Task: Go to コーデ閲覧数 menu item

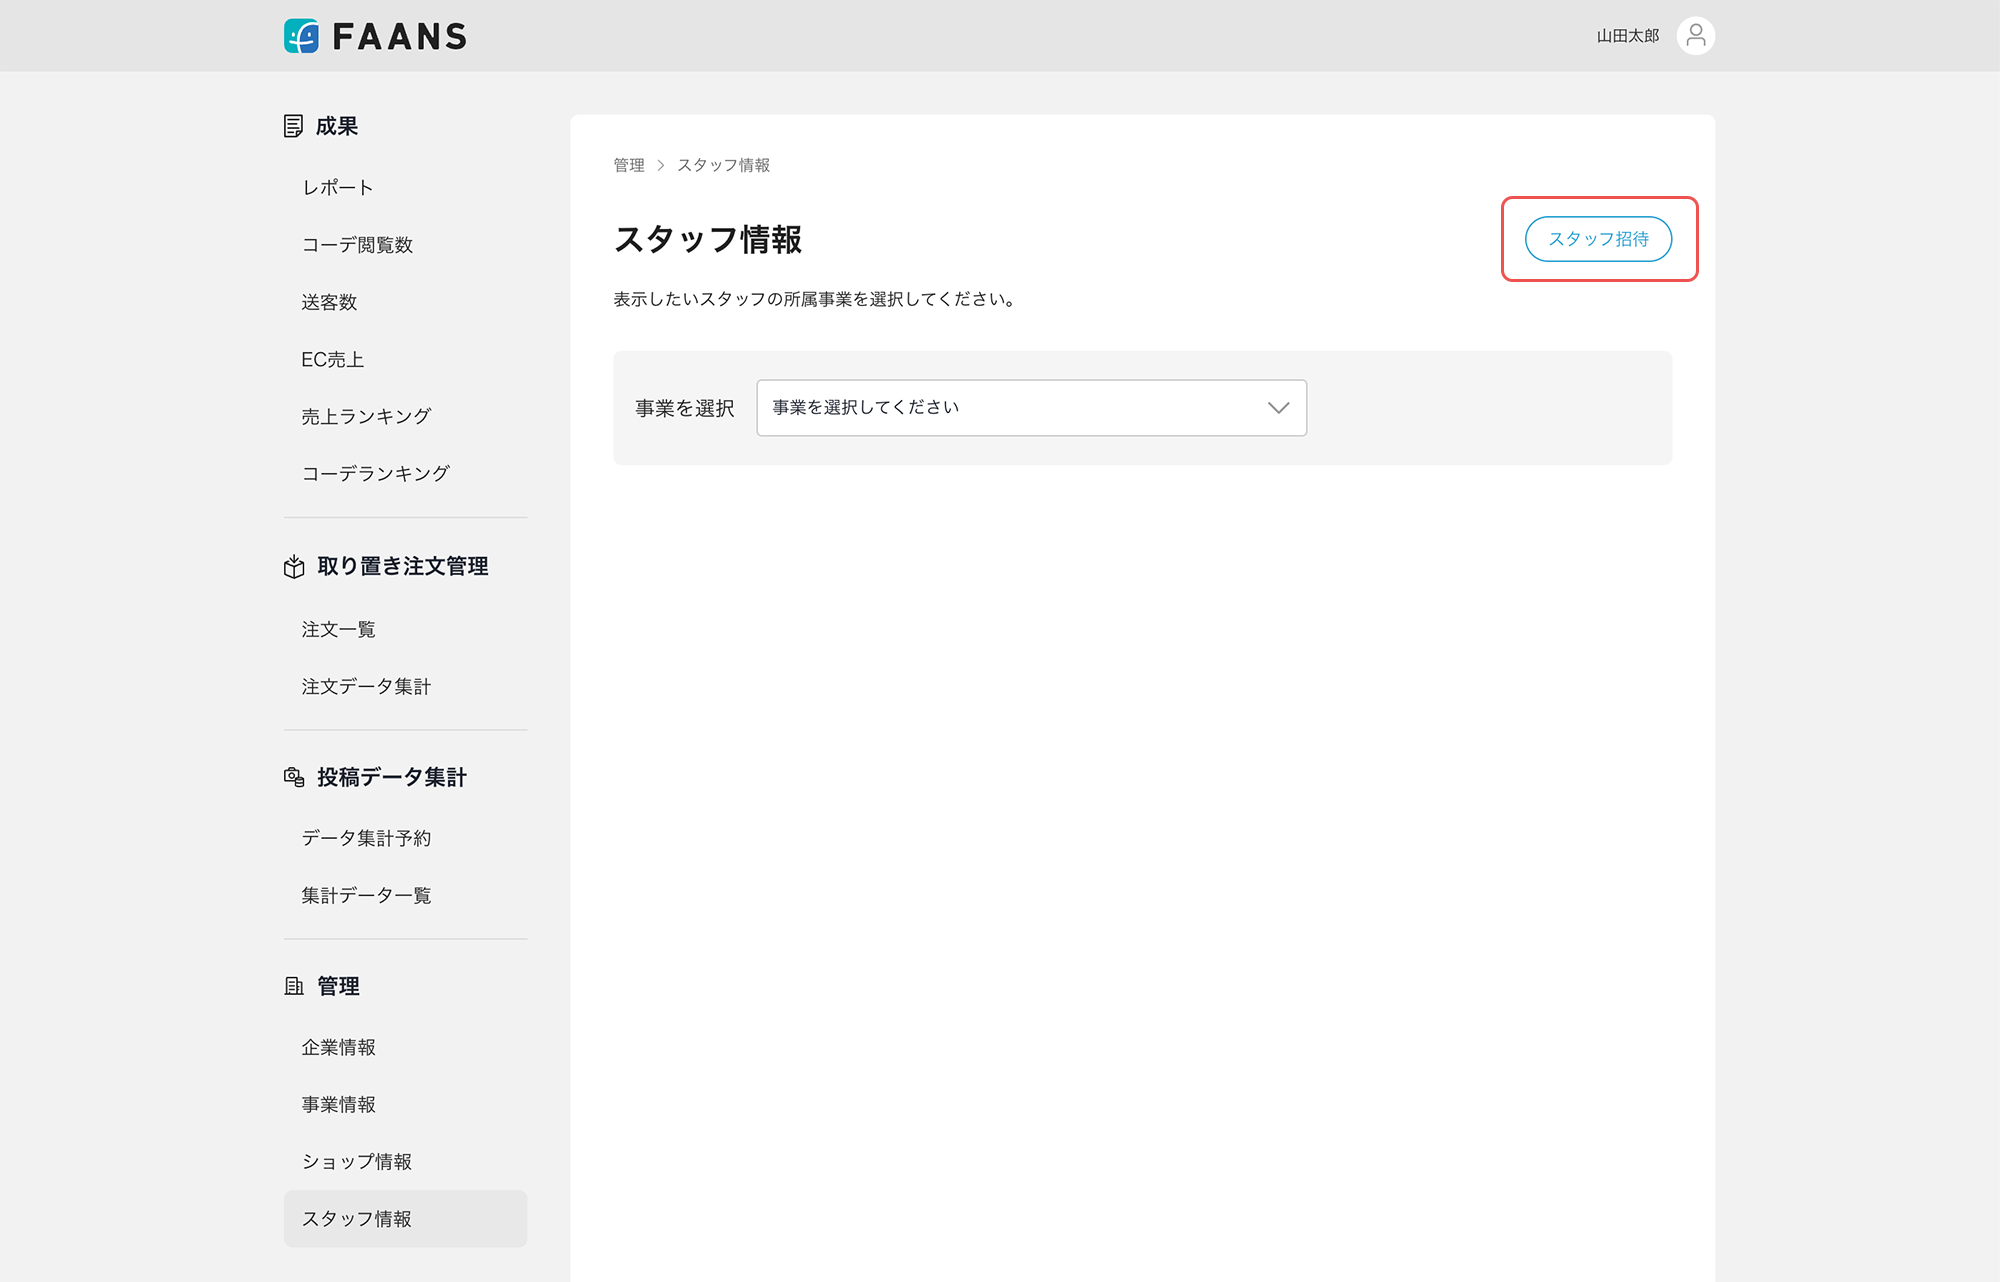Action: click(357, 245)
